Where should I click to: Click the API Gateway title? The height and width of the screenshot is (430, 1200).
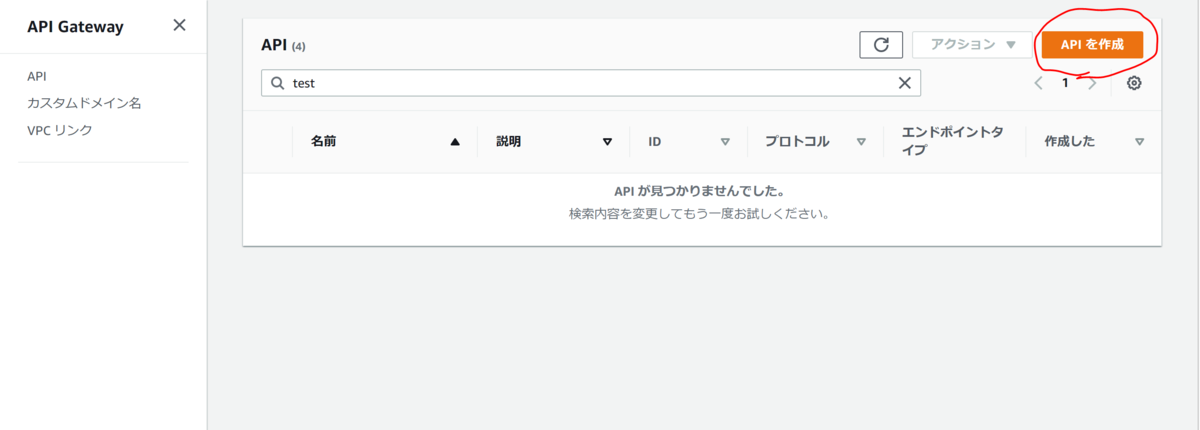tap(76, 27)
